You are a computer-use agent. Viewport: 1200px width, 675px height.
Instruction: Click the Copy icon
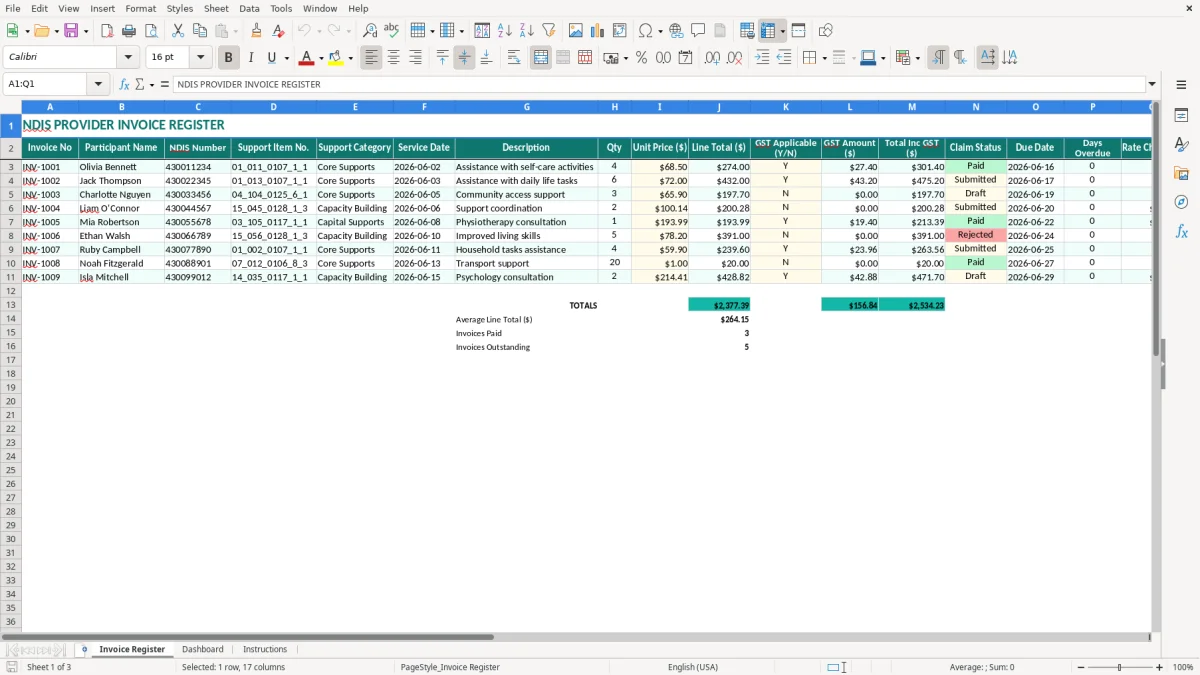point(199,31)
